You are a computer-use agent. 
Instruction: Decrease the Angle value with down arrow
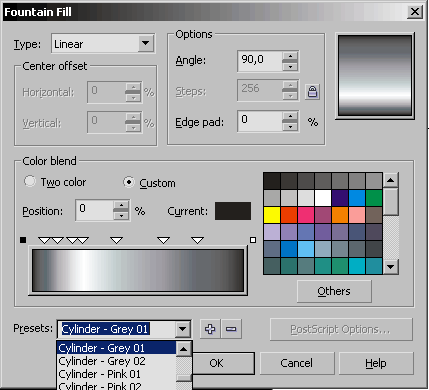coord(290,66)
